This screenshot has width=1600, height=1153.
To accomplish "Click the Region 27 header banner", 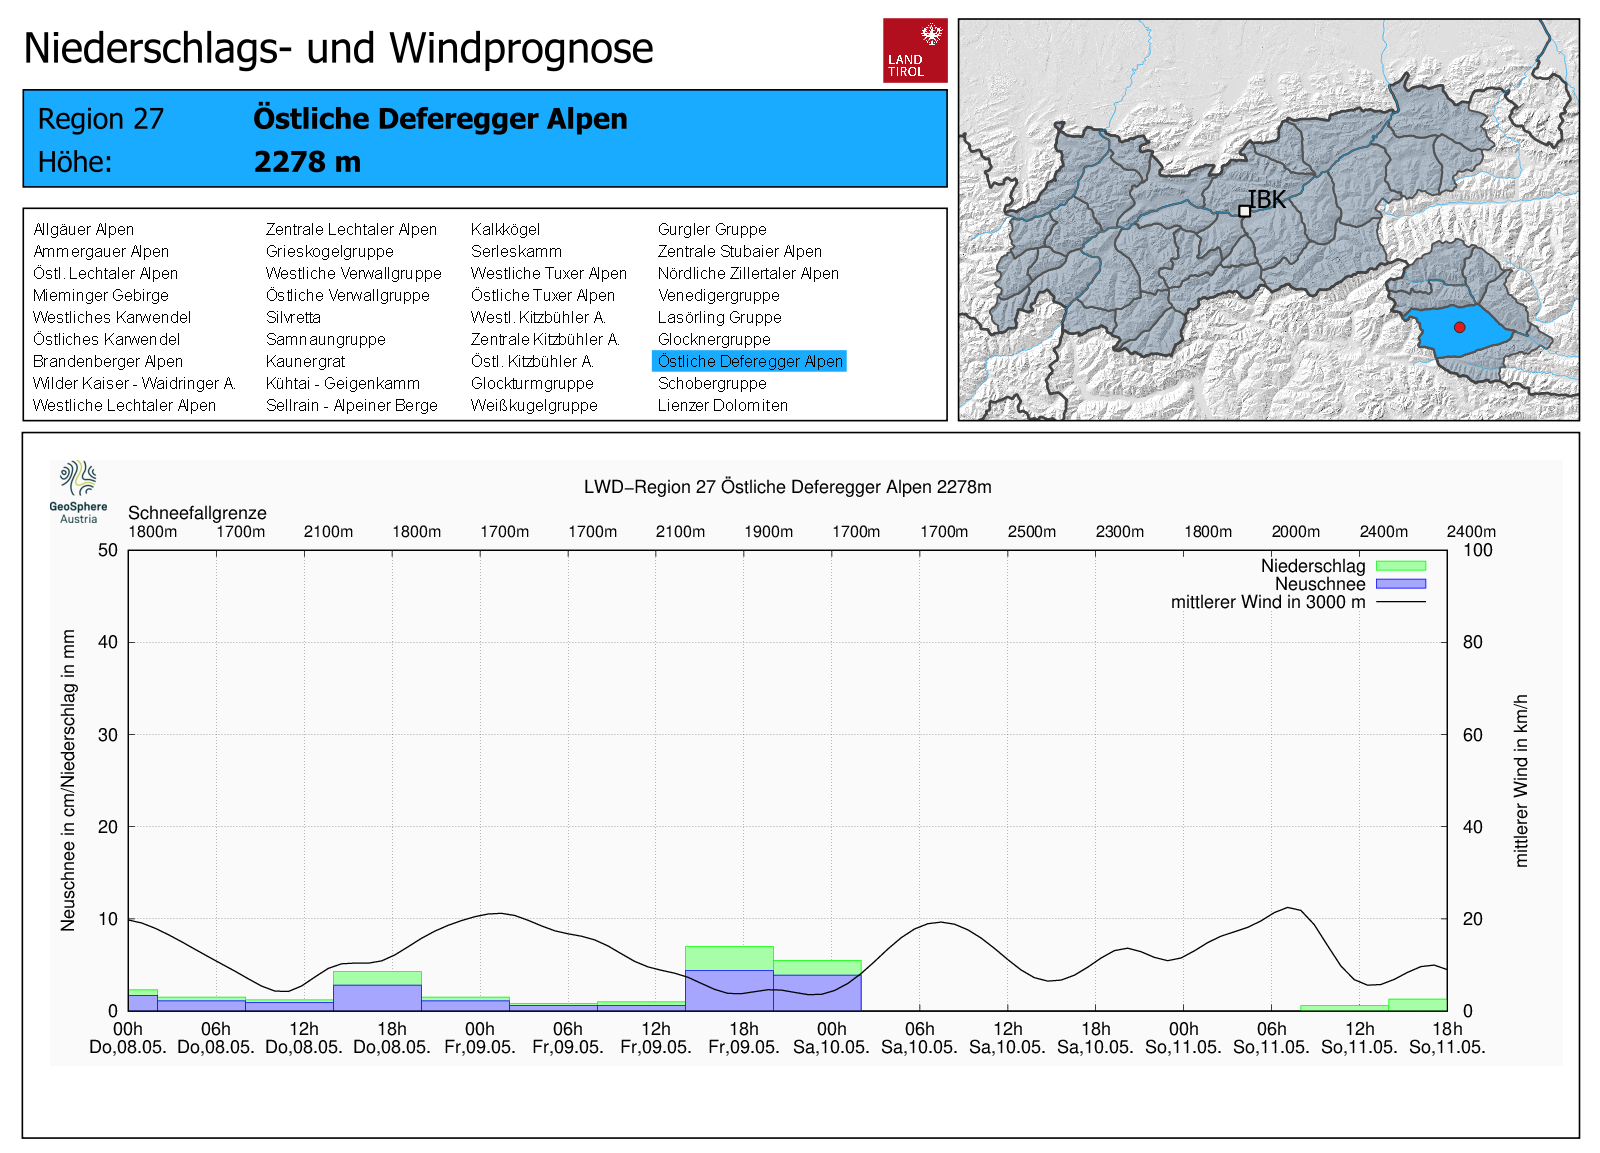I will 485,139.
